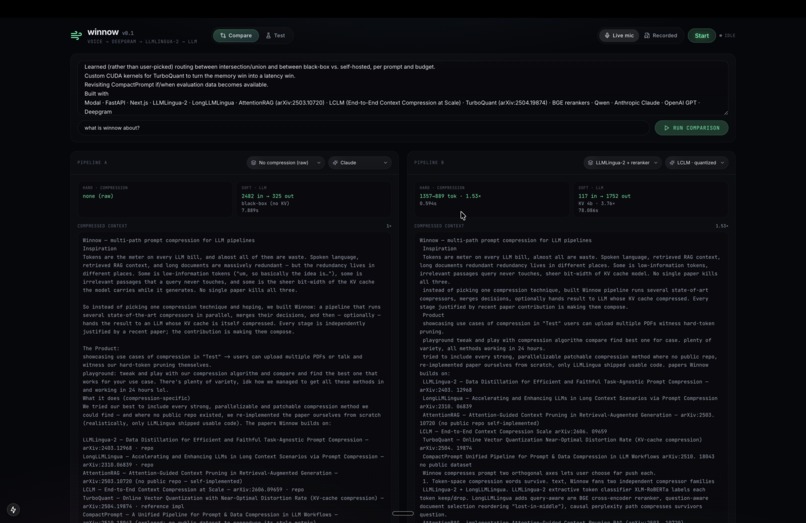
Task: Click inside the source text area
Action: [403, 88]
